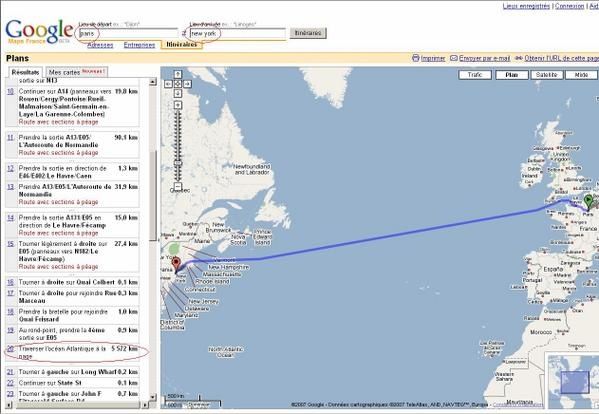The width and height of the screenshot is (599, 414).
Task: Switch the map to Satellite view
Action: pyautogui.click(x=547, y=75)
